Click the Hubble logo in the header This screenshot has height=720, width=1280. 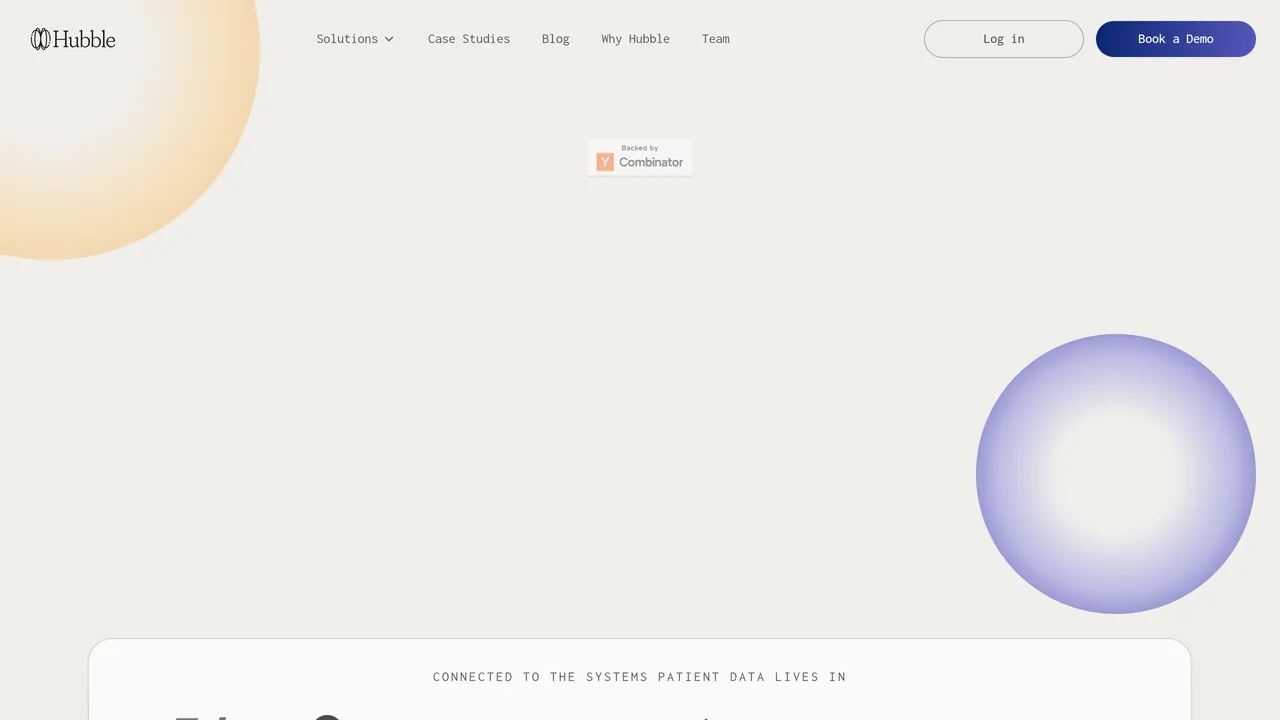point(73,39)
